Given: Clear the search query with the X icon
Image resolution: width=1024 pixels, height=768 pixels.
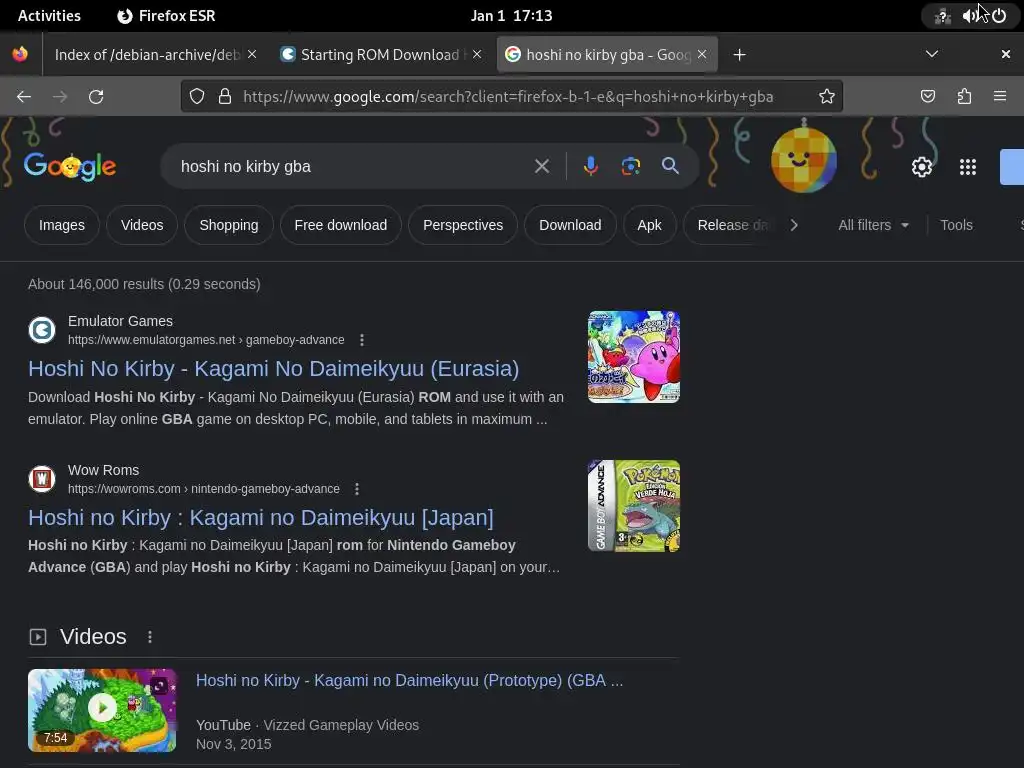Looking at the screenshot, I should tap(541, 167).
